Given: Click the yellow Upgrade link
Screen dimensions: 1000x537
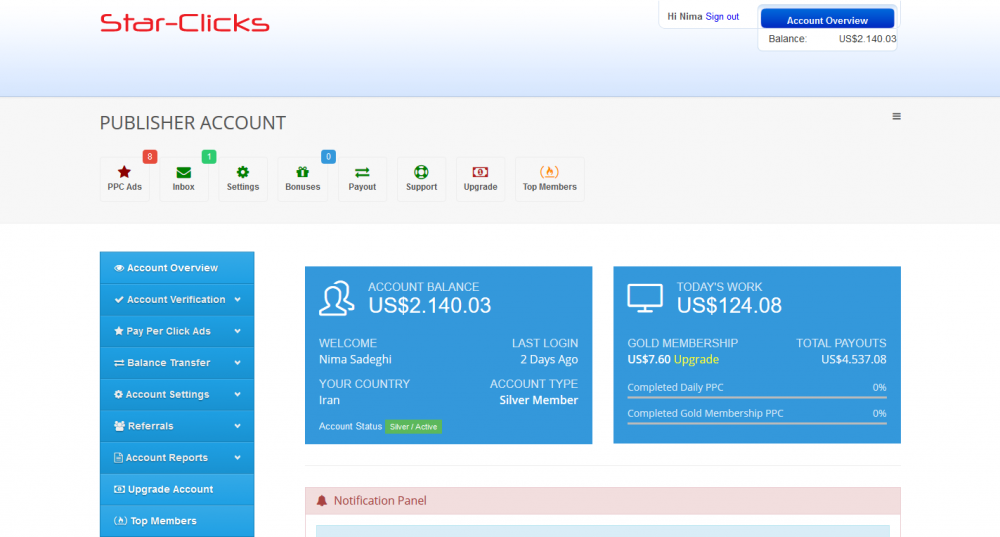Looking at the screenshot, I should pyautogui.click(x=696, y=359).
